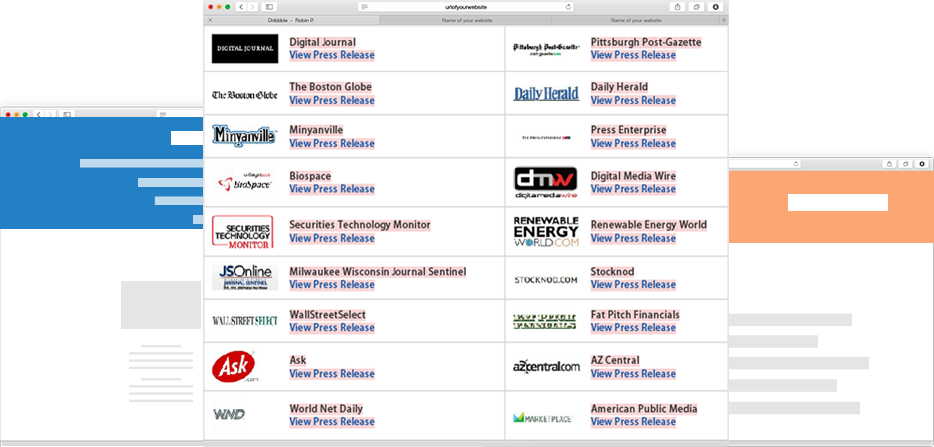This screenshot has height=447, width=934.
Task: Click the WND logo image
Action: (229, 414)
